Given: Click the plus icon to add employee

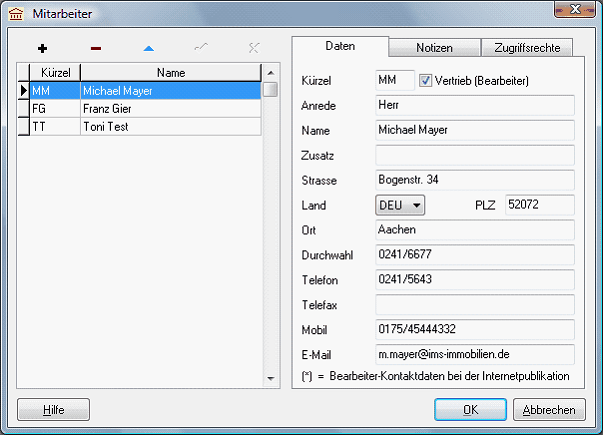Looking at the screenshot, I should tap(42, 48).
